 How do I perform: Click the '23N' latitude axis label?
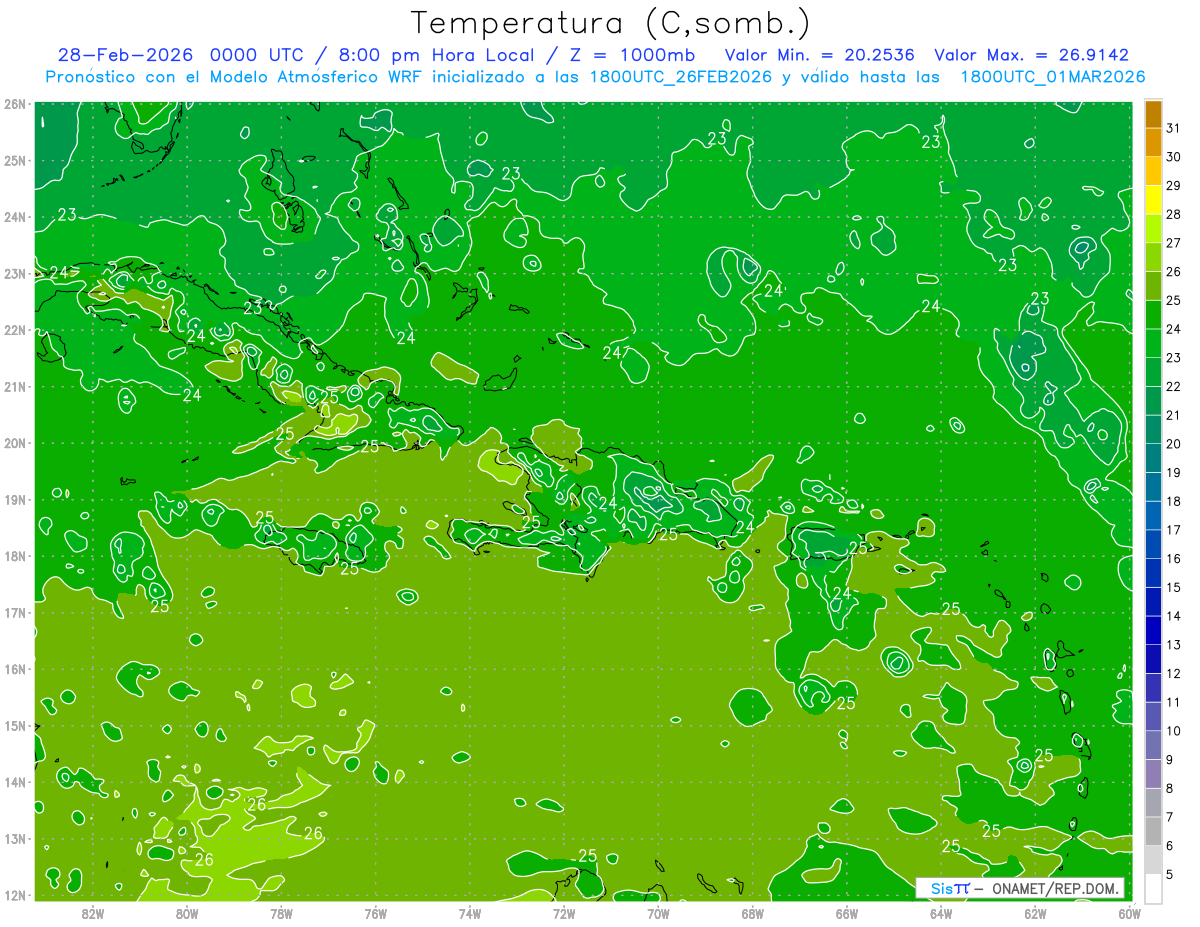[x=15, y=274]
